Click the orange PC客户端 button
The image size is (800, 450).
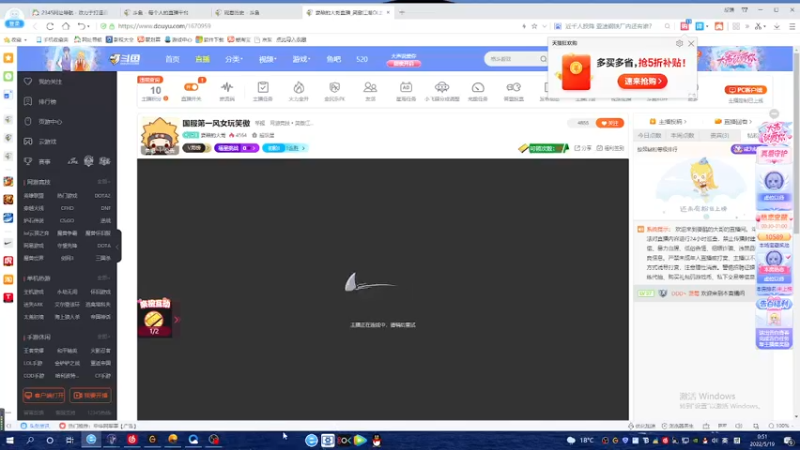pyautogui.click(x=745, y=90)
